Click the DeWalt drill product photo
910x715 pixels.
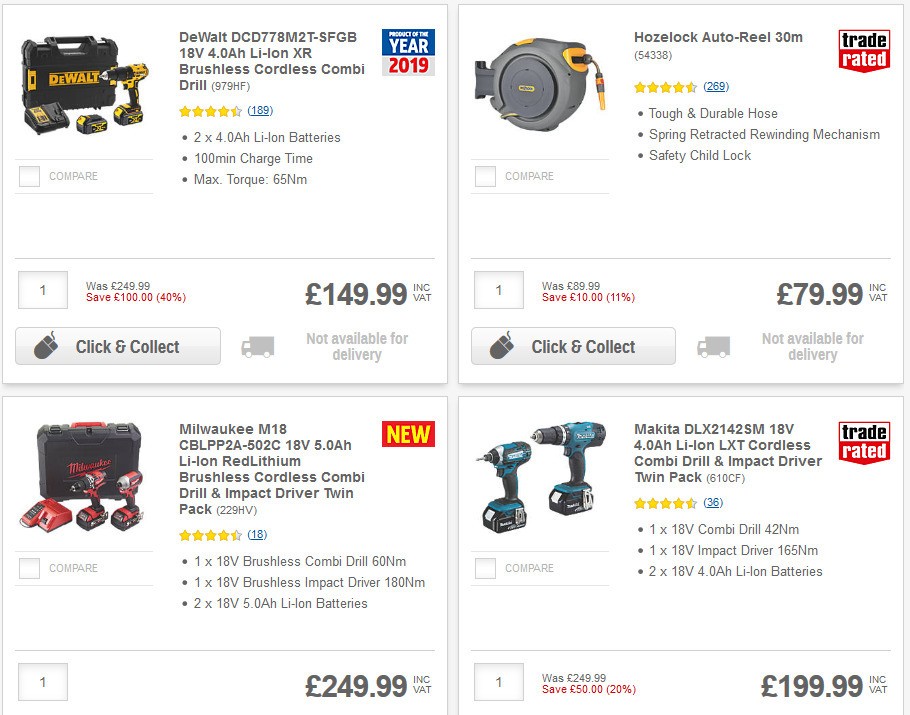click(84, 85)
